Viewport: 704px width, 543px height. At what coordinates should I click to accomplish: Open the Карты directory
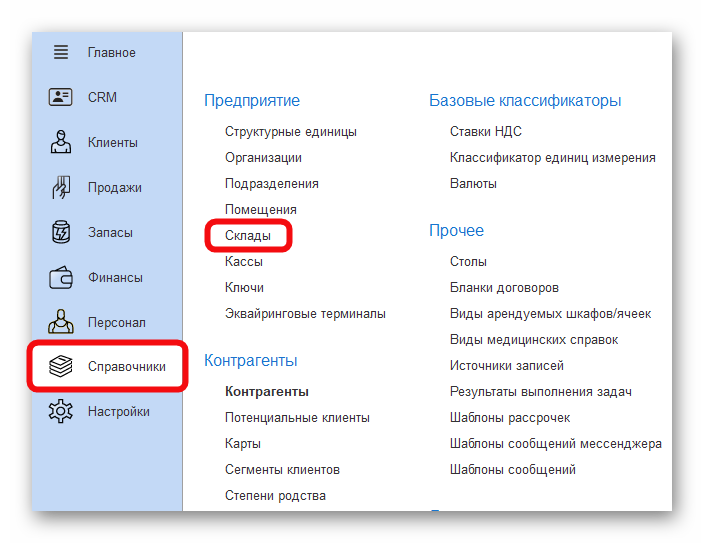pos(243,444)
